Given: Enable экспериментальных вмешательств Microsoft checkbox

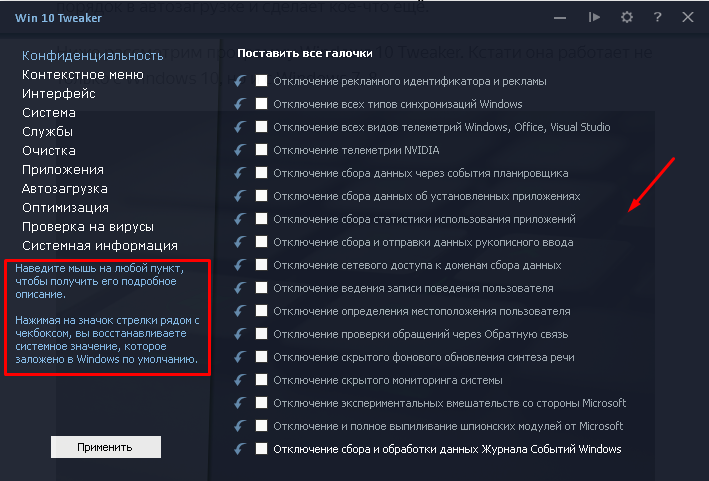Looking at the screenshot, I should coord(261,402).
